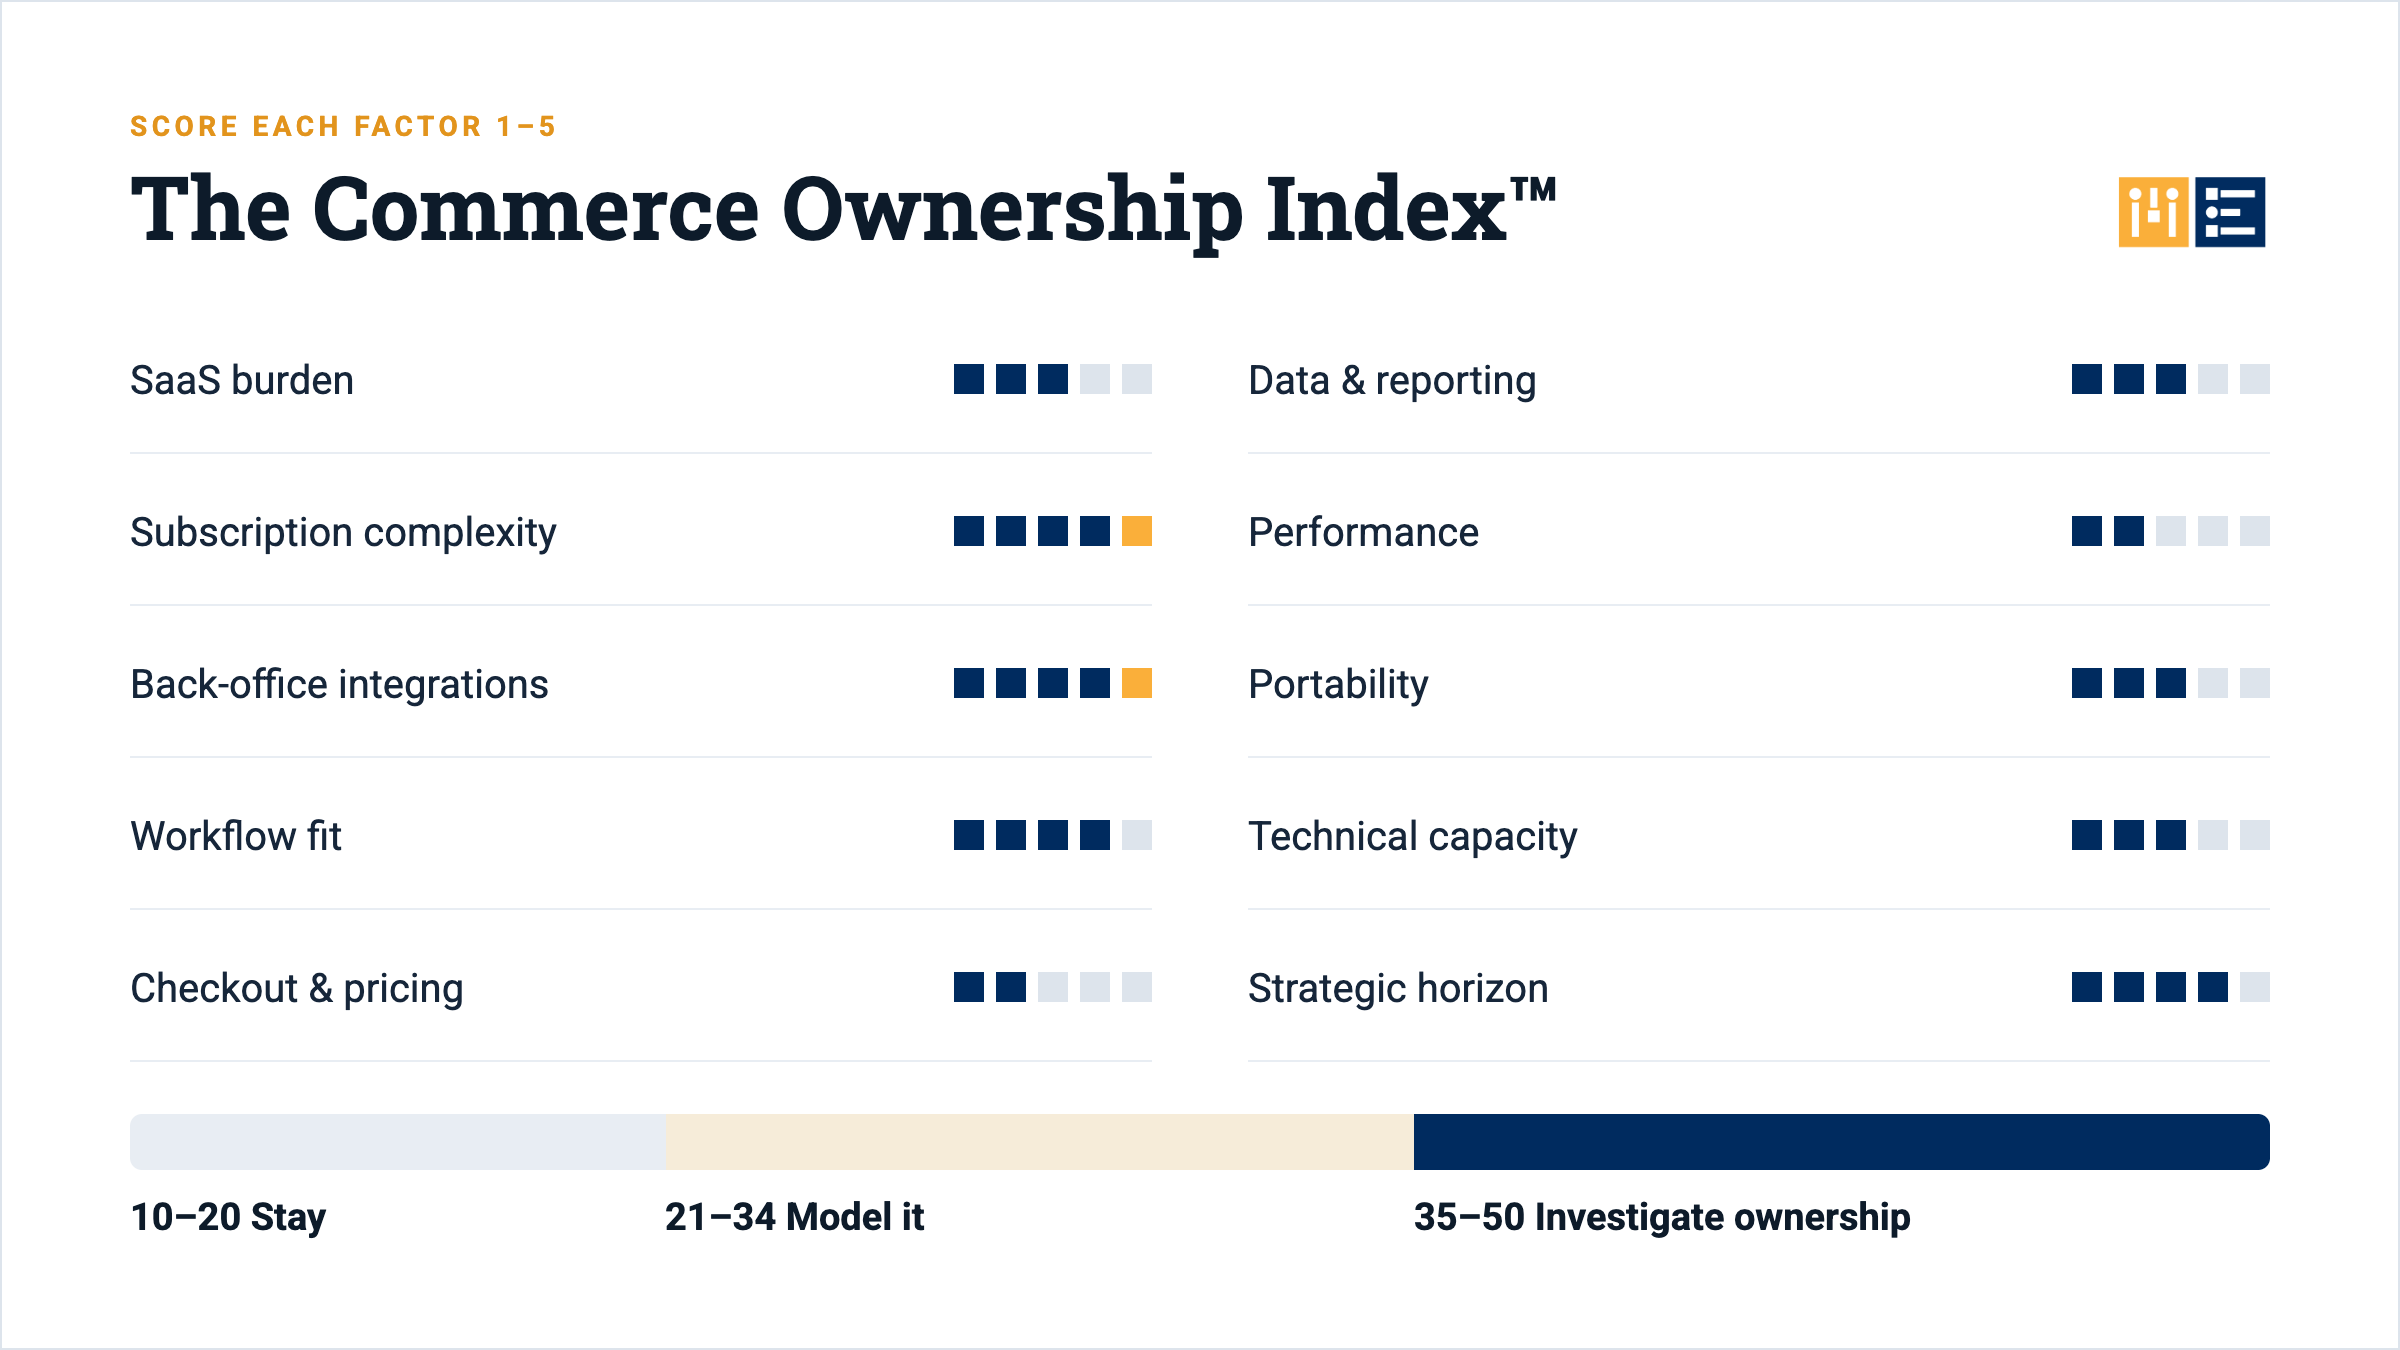This screenshot has height=1350, width=2400.
Task: Click the navy checklist logo icon
Action: (x=2230, y=212)
